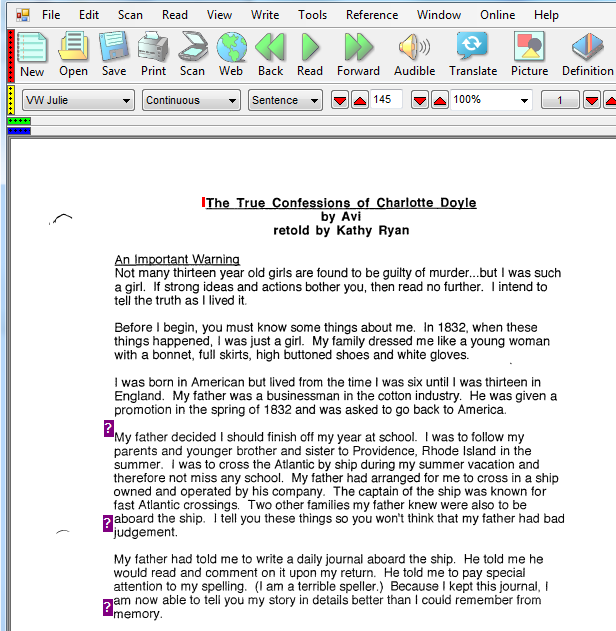Click the text 'by Avi'
616x631 pixels.
point(341,217)
